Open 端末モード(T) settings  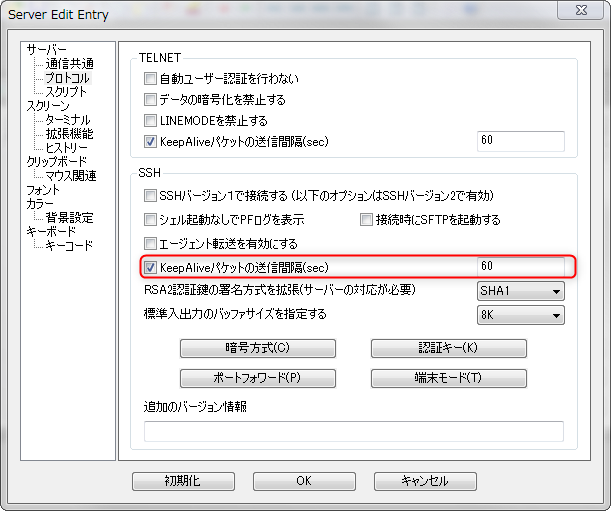[449, 378]
